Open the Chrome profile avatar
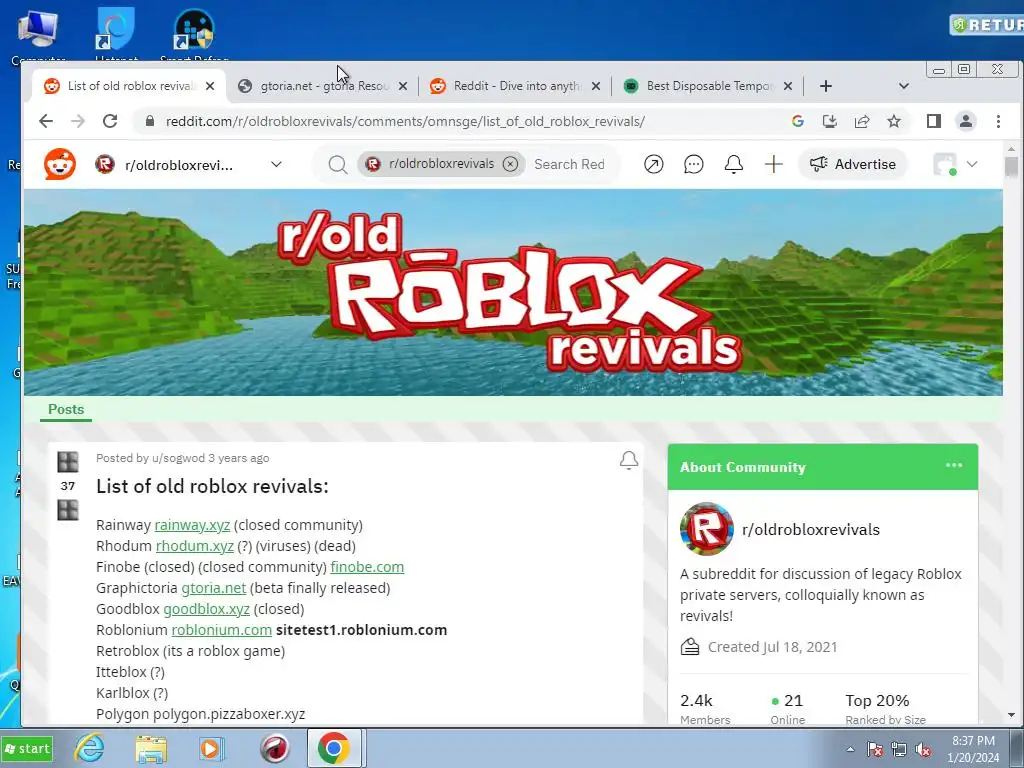 [x=966, y=121]
